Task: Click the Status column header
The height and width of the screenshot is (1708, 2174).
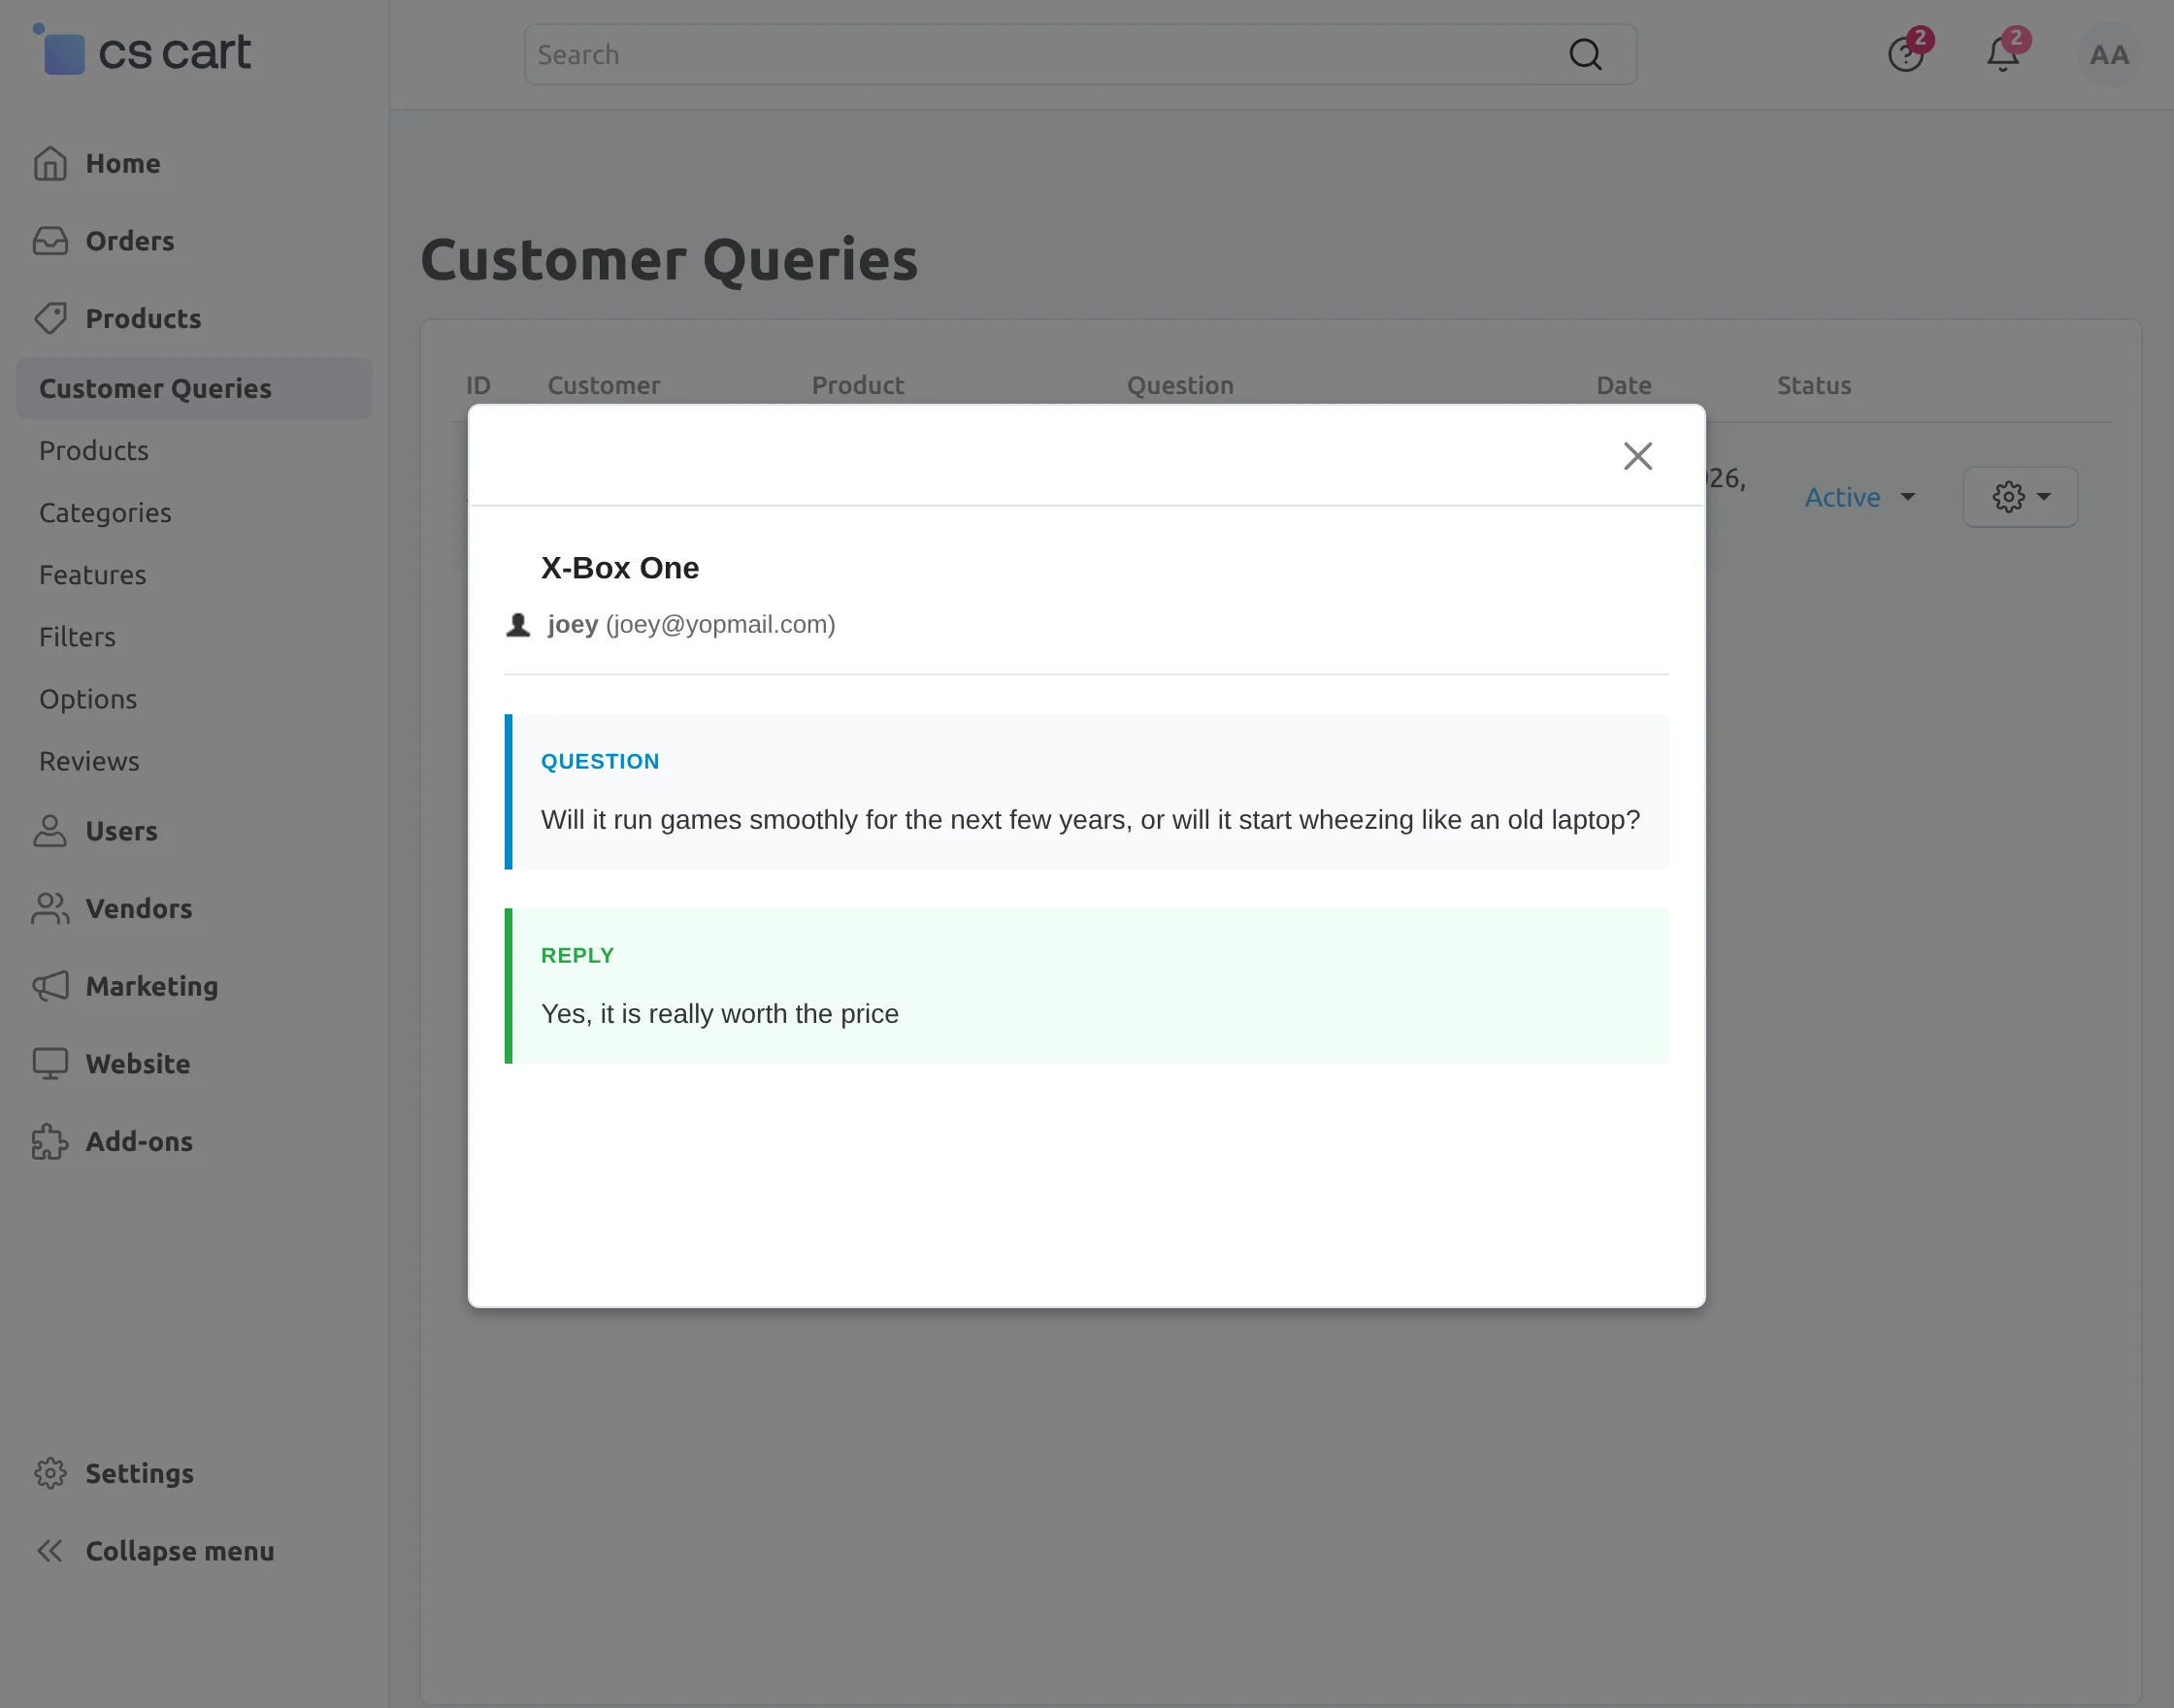Action: 1814,385
